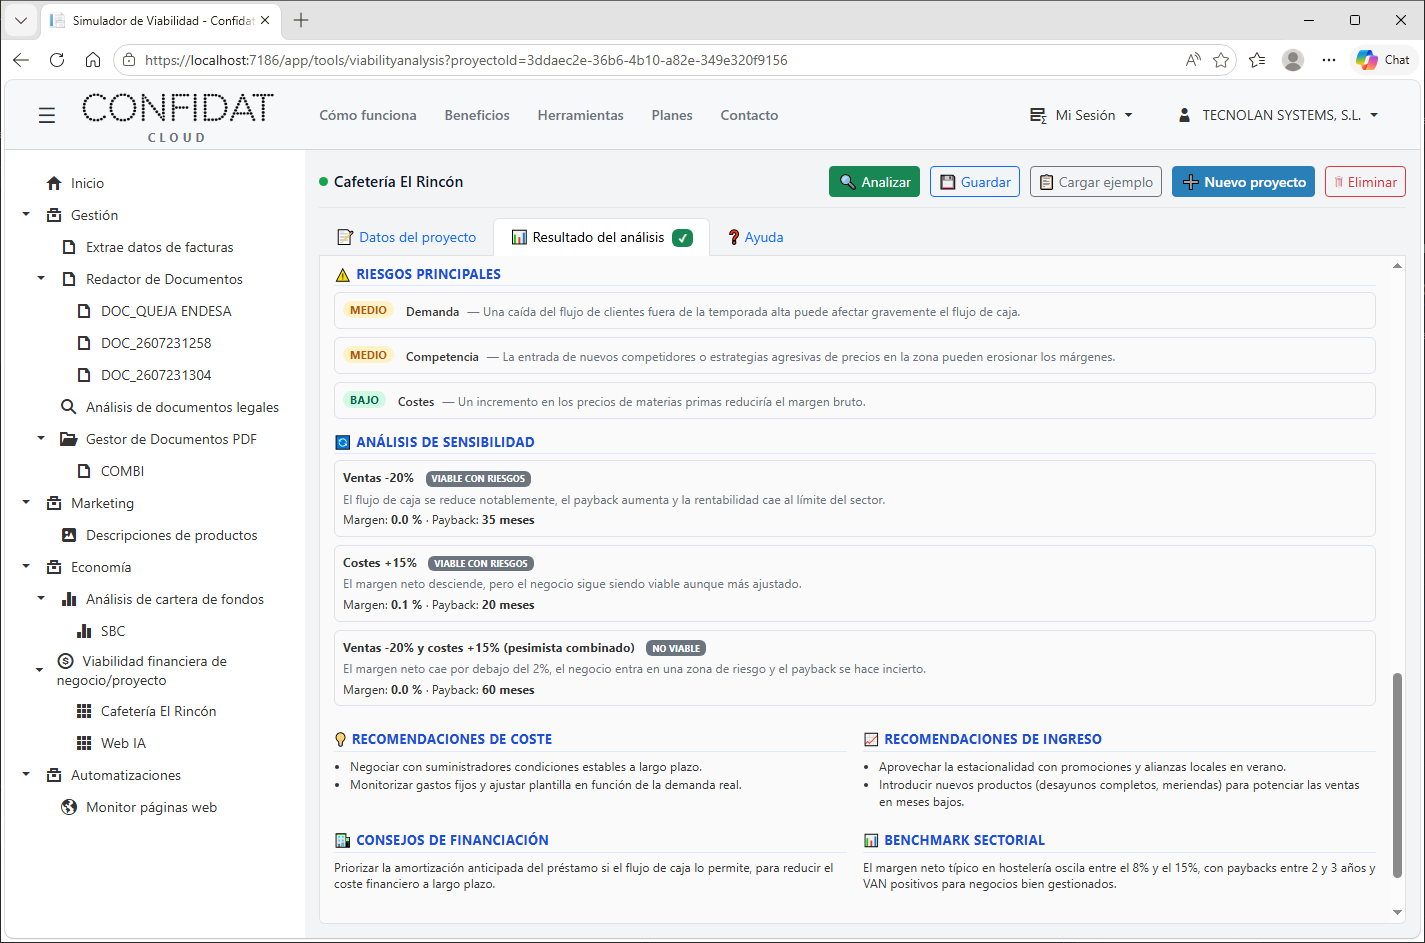Click the browser home icon
The image size is (1425, 943).
pos(93,60)
